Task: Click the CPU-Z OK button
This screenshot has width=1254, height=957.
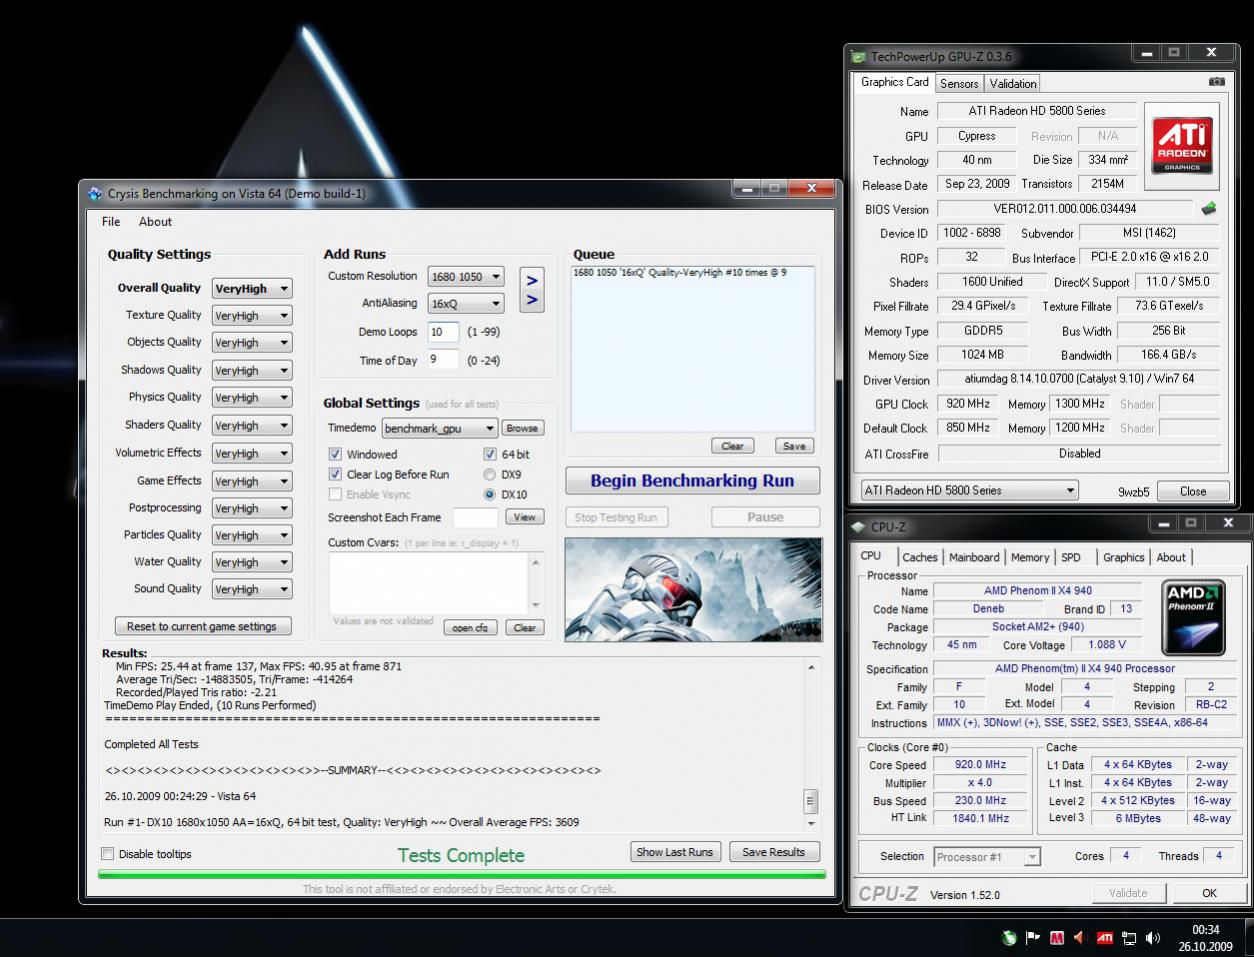Action: tap(1209, 893)
